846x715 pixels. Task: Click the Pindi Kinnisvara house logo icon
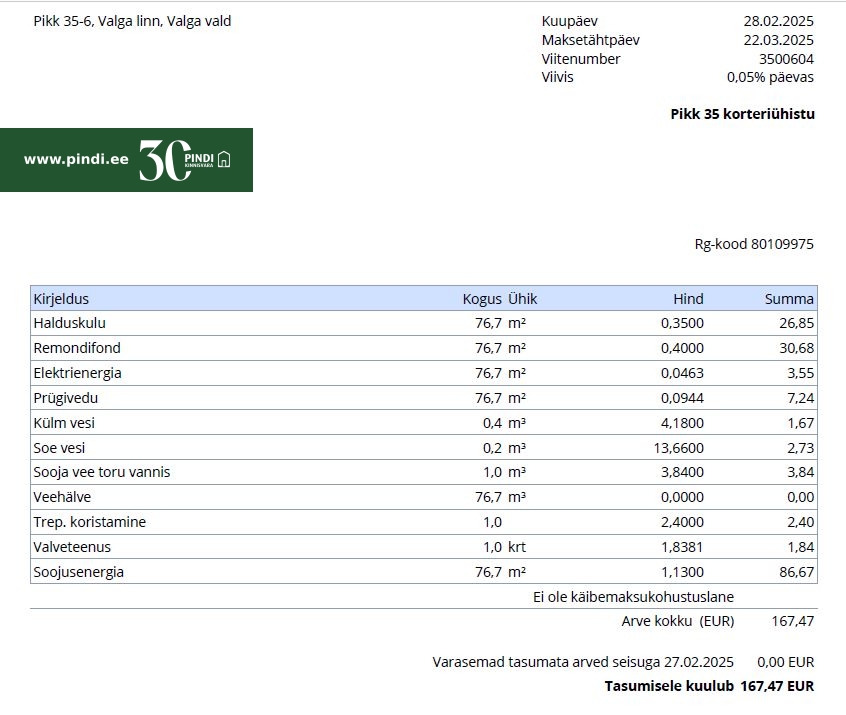[x=224, y=159]
